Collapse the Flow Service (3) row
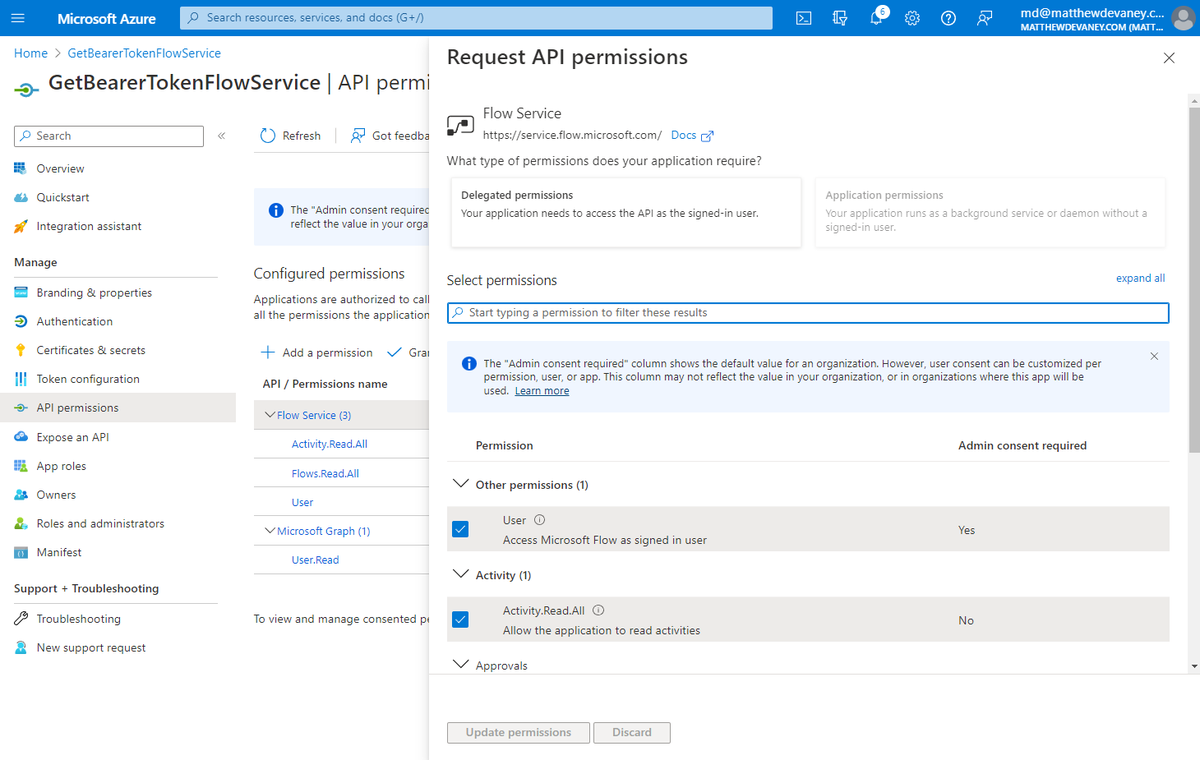The image size is (1200, 760). tap(269, 415)
